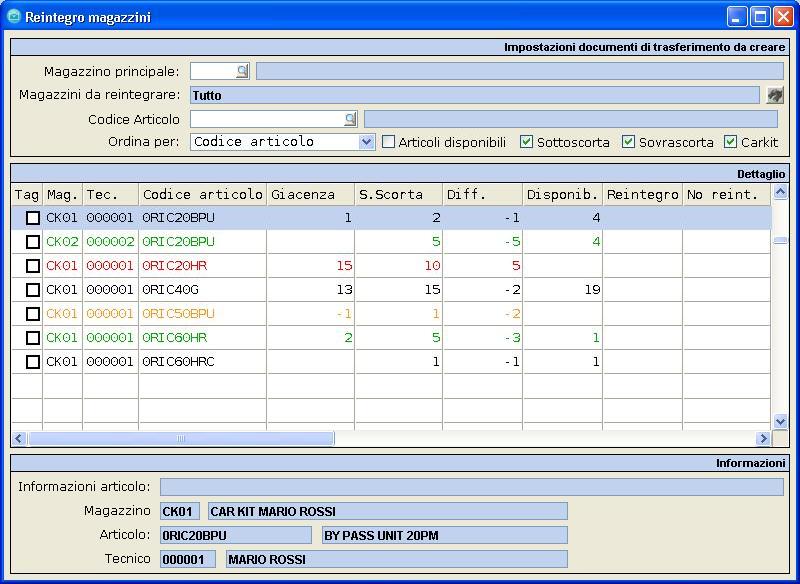This screenshot has width=800, height=584.
Task: Click the Magazzino CK01 code field
Action: 180,511
